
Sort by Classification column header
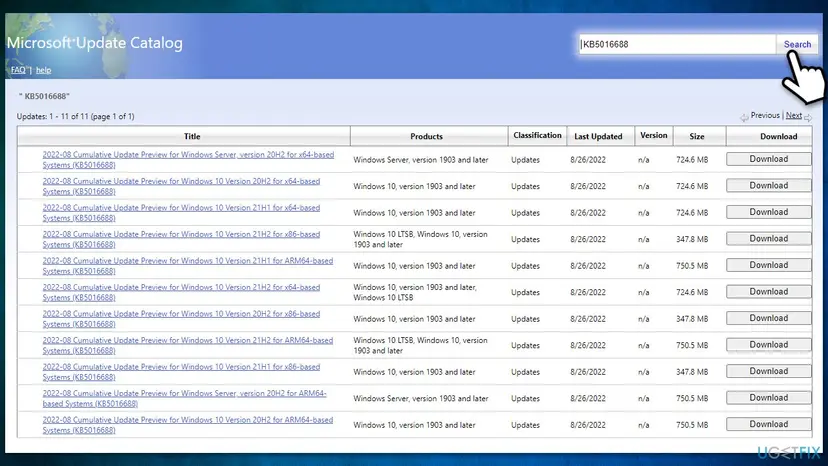537,135
